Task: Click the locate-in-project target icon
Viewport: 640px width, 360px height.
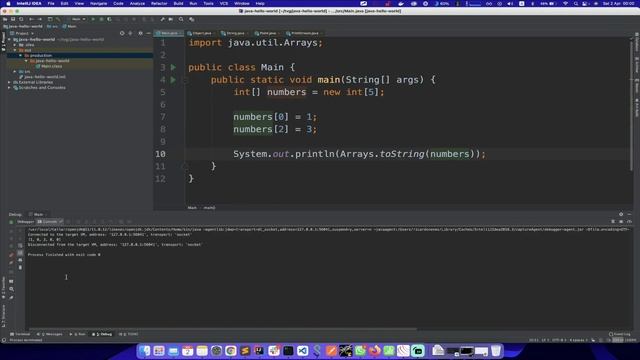Action: pyautogui.click(x=122, y=33)
